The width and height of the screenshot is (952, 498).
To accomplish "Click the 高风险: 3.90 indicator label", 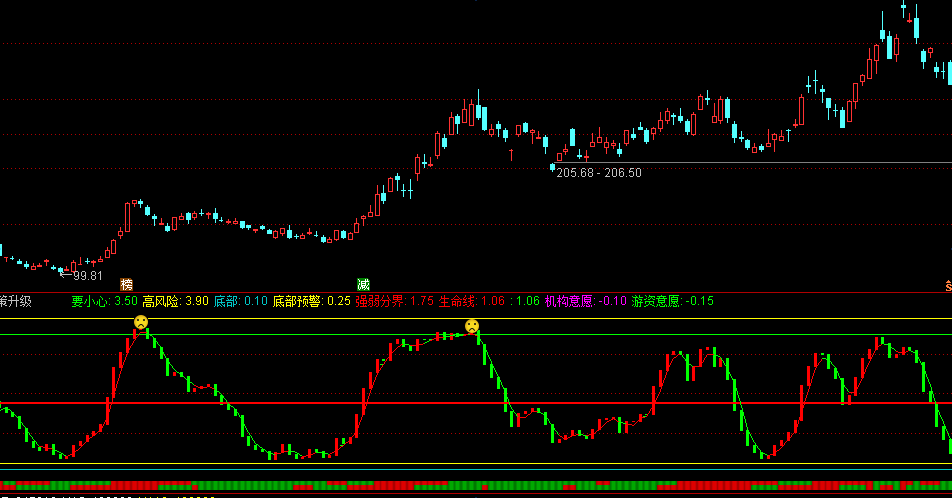I will [x=175, y=301].
